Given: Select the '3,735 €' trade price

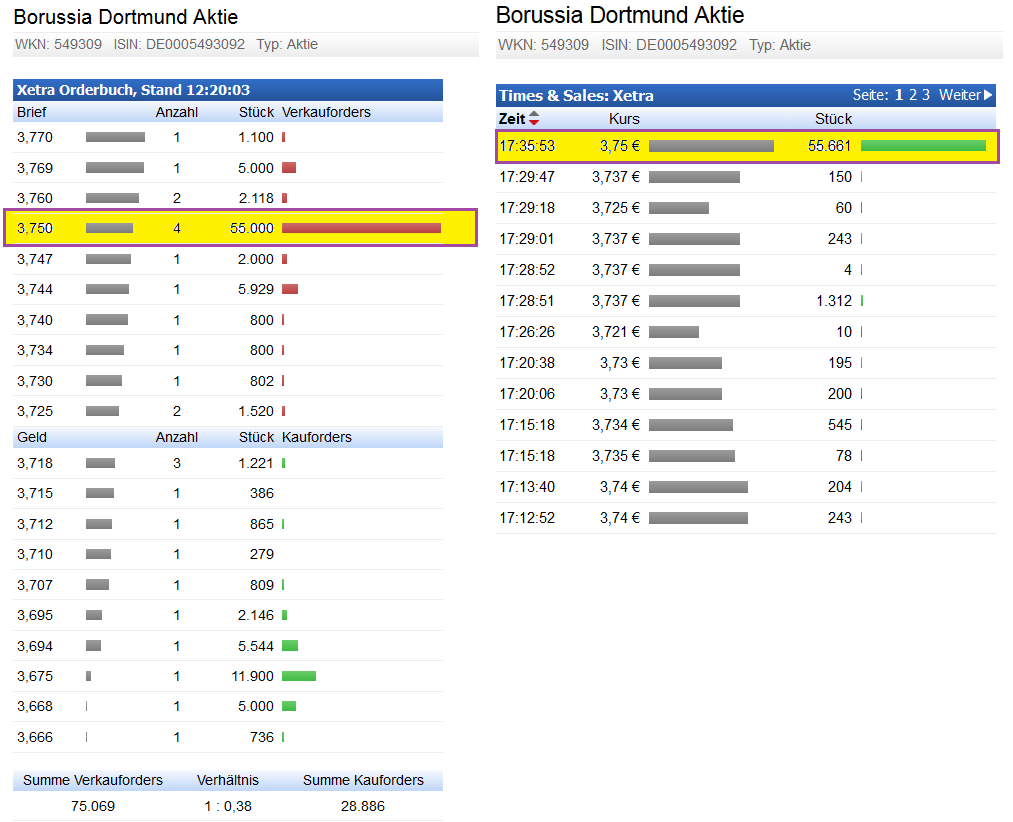Looking at the screenshot, I should (x=616, y=456).
